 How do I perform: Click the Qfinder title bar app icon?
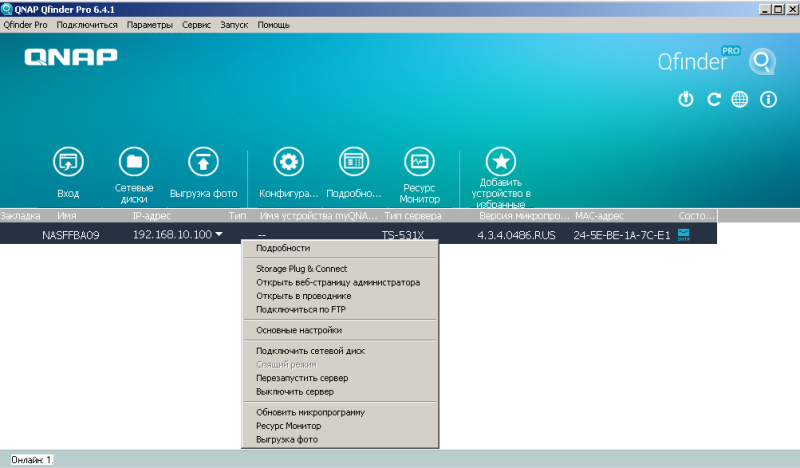click(6, 9)
